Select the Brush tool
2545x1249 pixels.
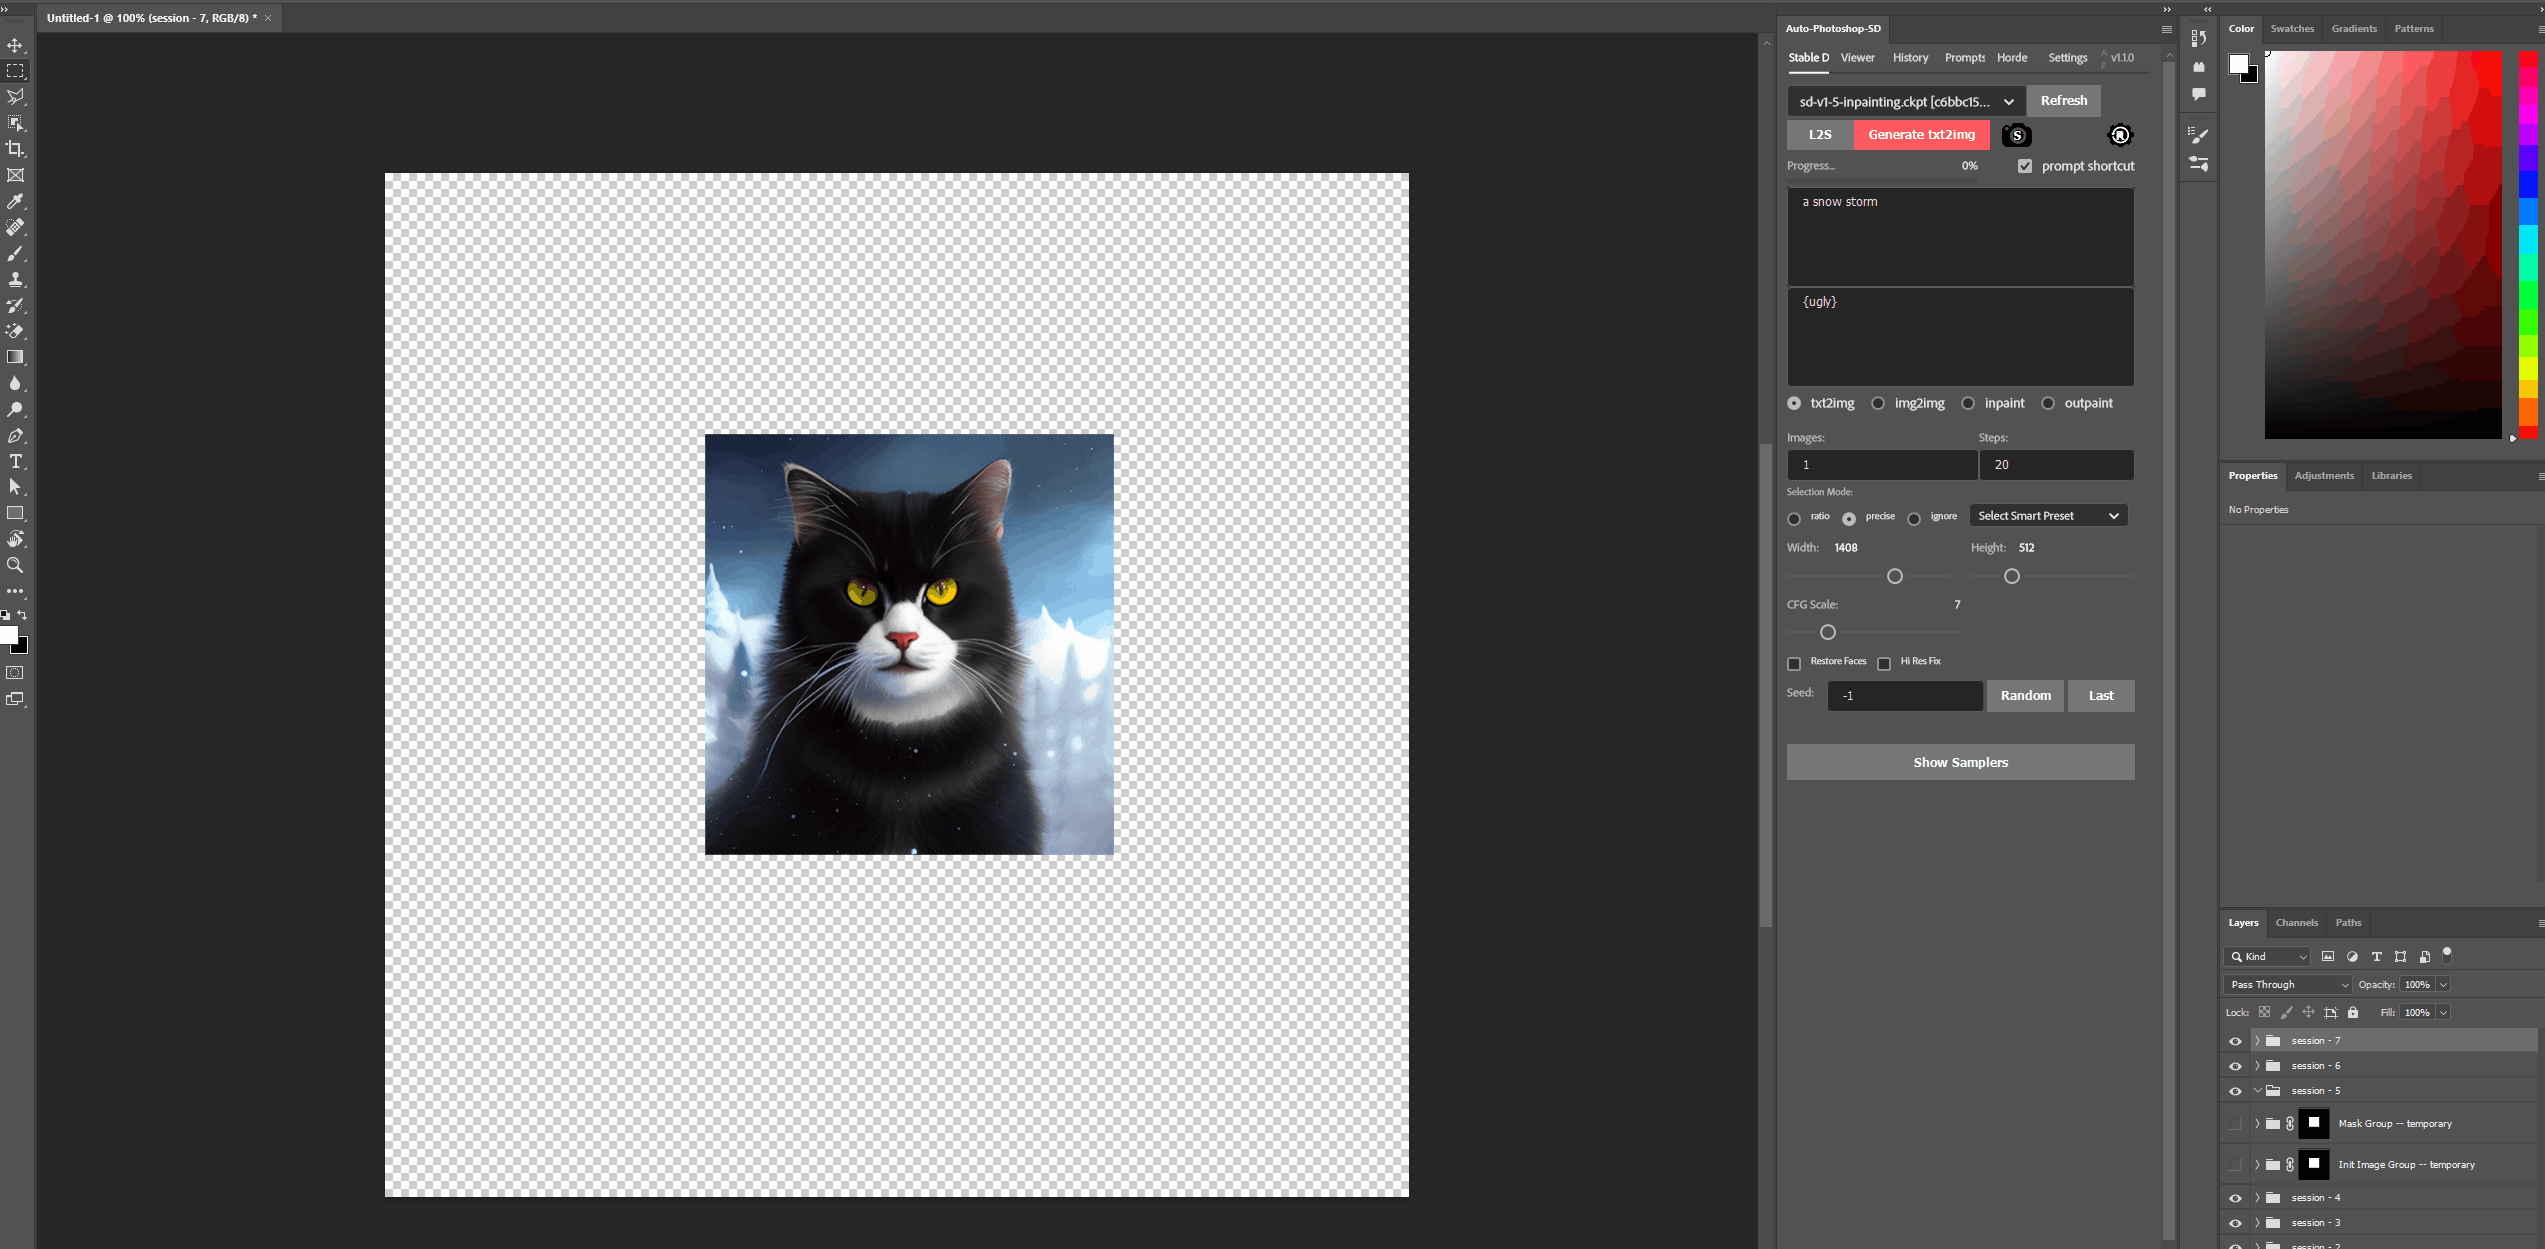[x=15, y=253]
